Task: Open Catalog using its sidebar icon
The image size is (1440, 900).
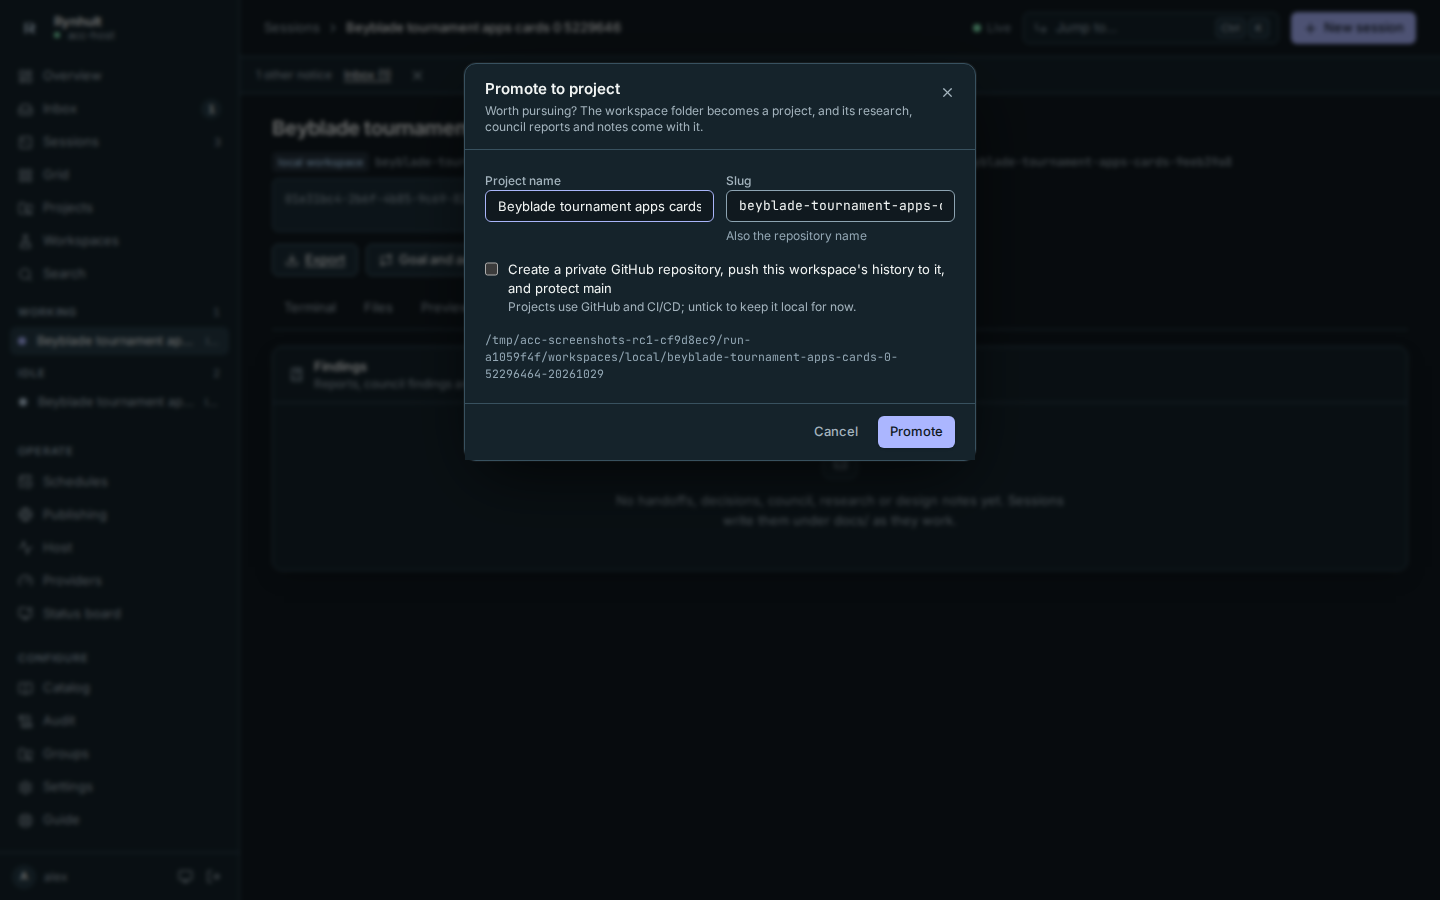Action: point(26,688)
